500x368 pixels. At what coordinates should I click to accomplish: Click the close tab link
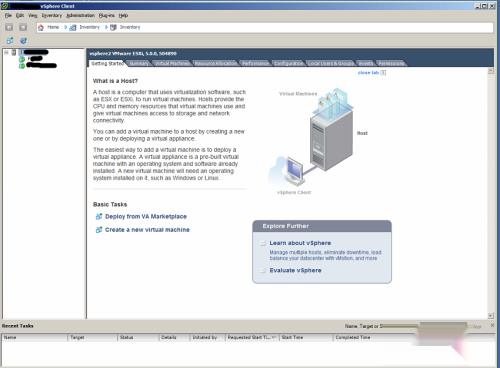[368, 72]
